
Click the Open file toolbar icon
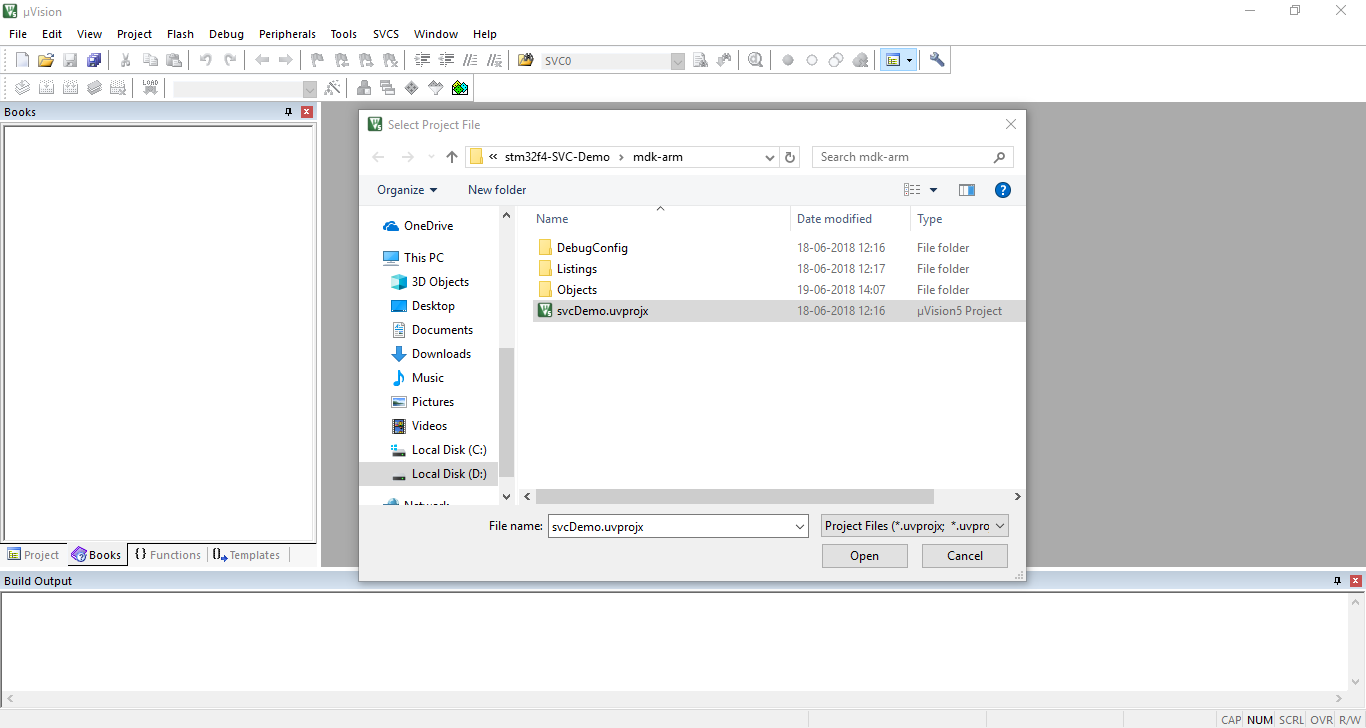coord(46,60)
